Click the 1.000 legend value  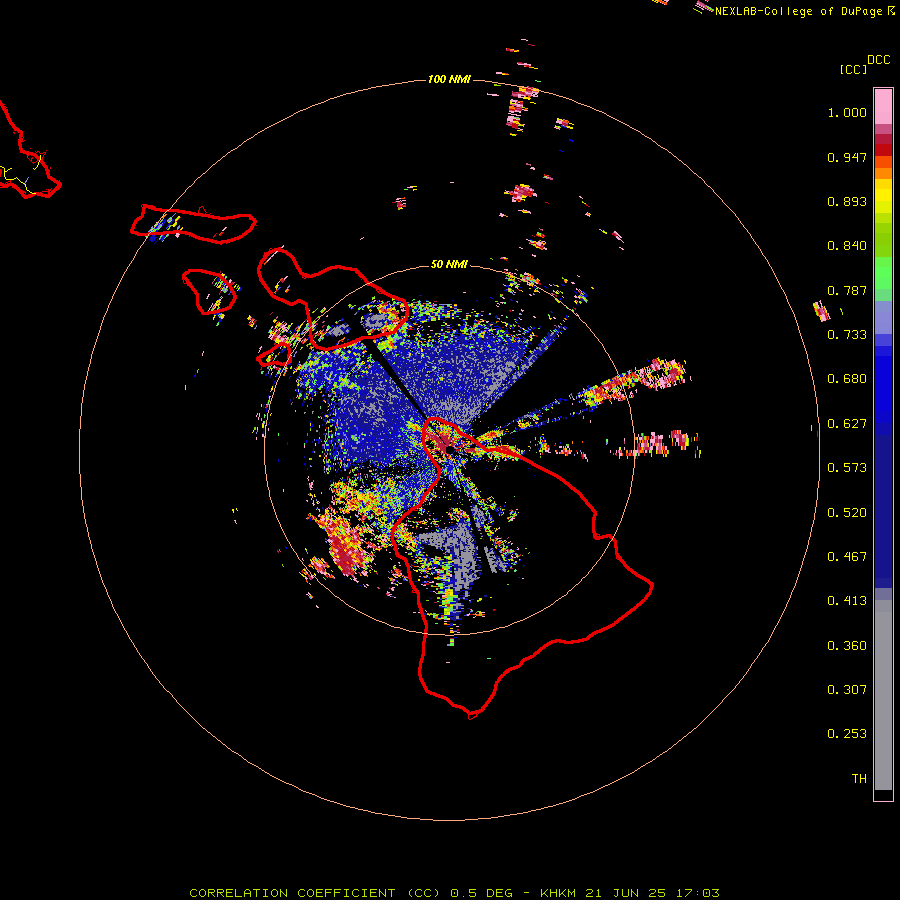click(x=847, y=112)
